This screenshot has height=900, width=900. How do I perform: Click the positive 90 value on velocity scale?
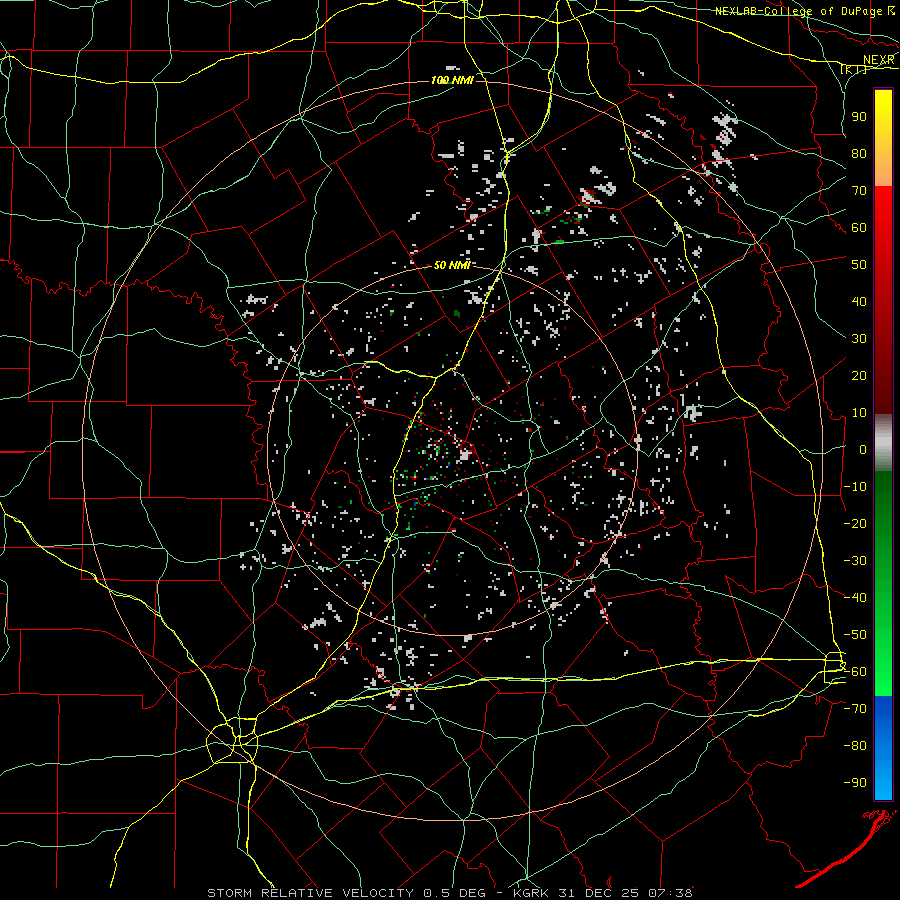[x=859, y=117]
